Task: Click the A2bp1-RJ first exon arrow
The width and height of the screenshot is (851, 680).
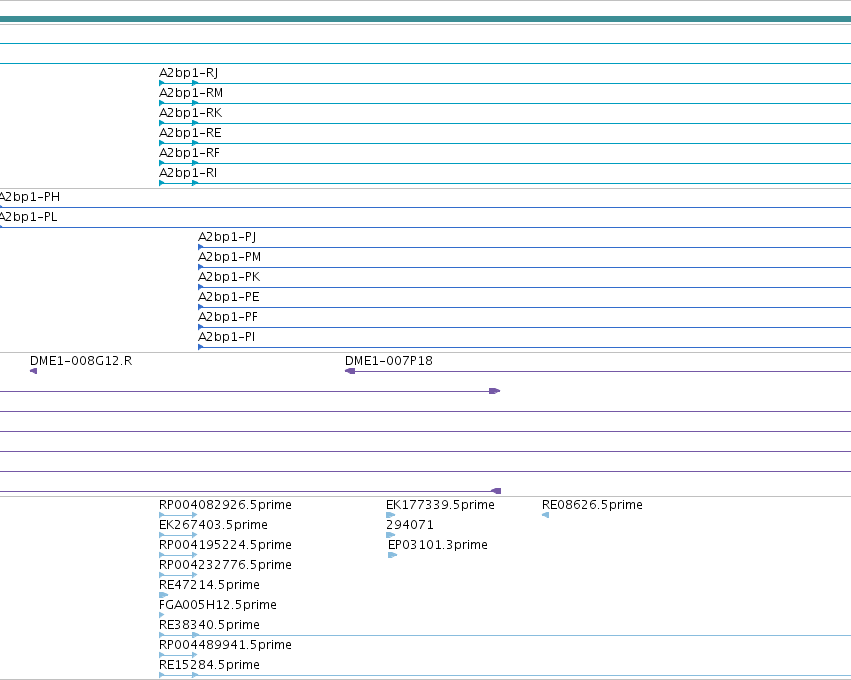Action: click(162, 83)
